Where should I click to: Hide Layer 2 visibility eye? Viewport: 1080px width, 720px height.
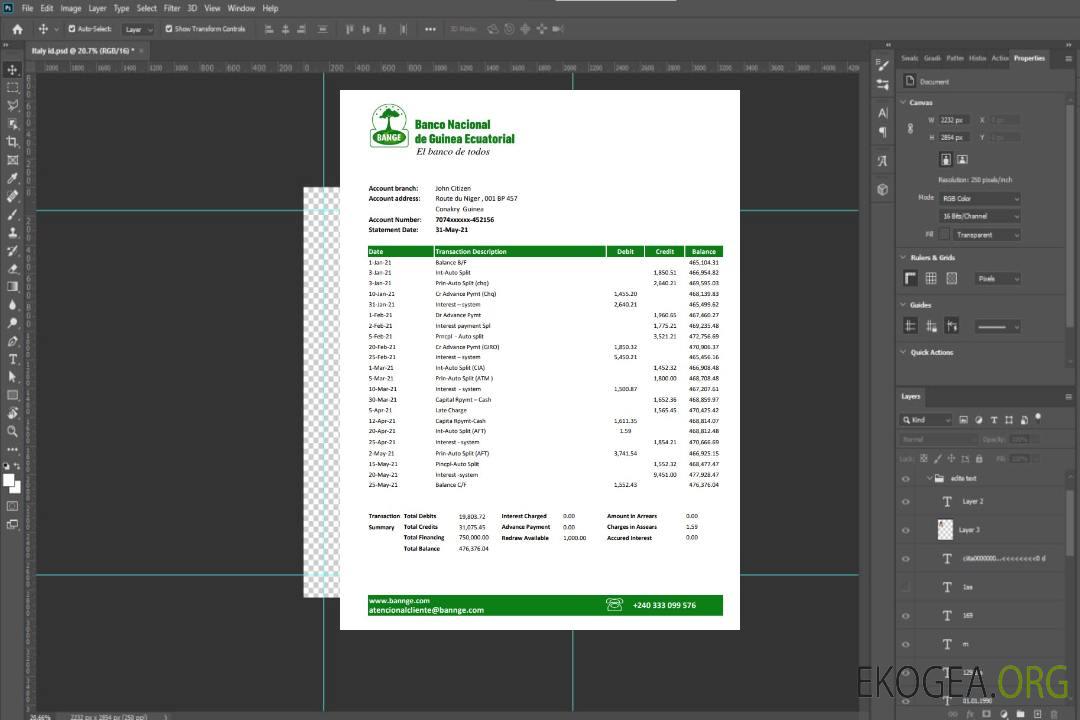[906, 502]
